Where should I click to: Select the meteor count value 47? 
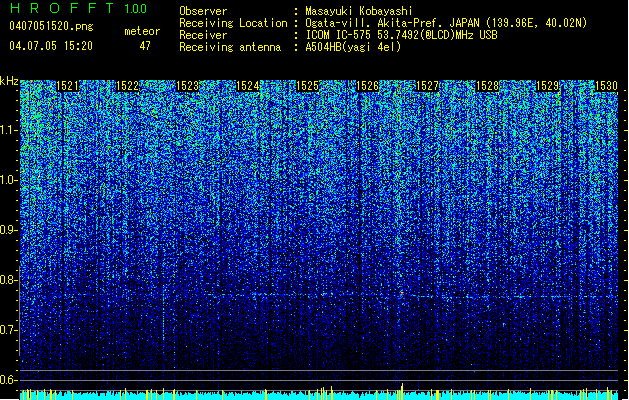coord(145,46)
